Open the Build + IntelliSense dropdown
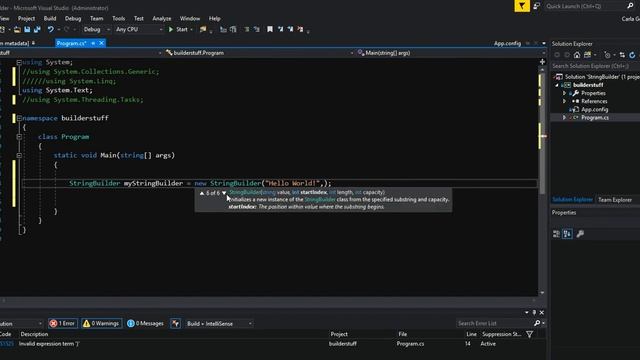The width and height of the screenshot is (640, 360). pos(219,324)
